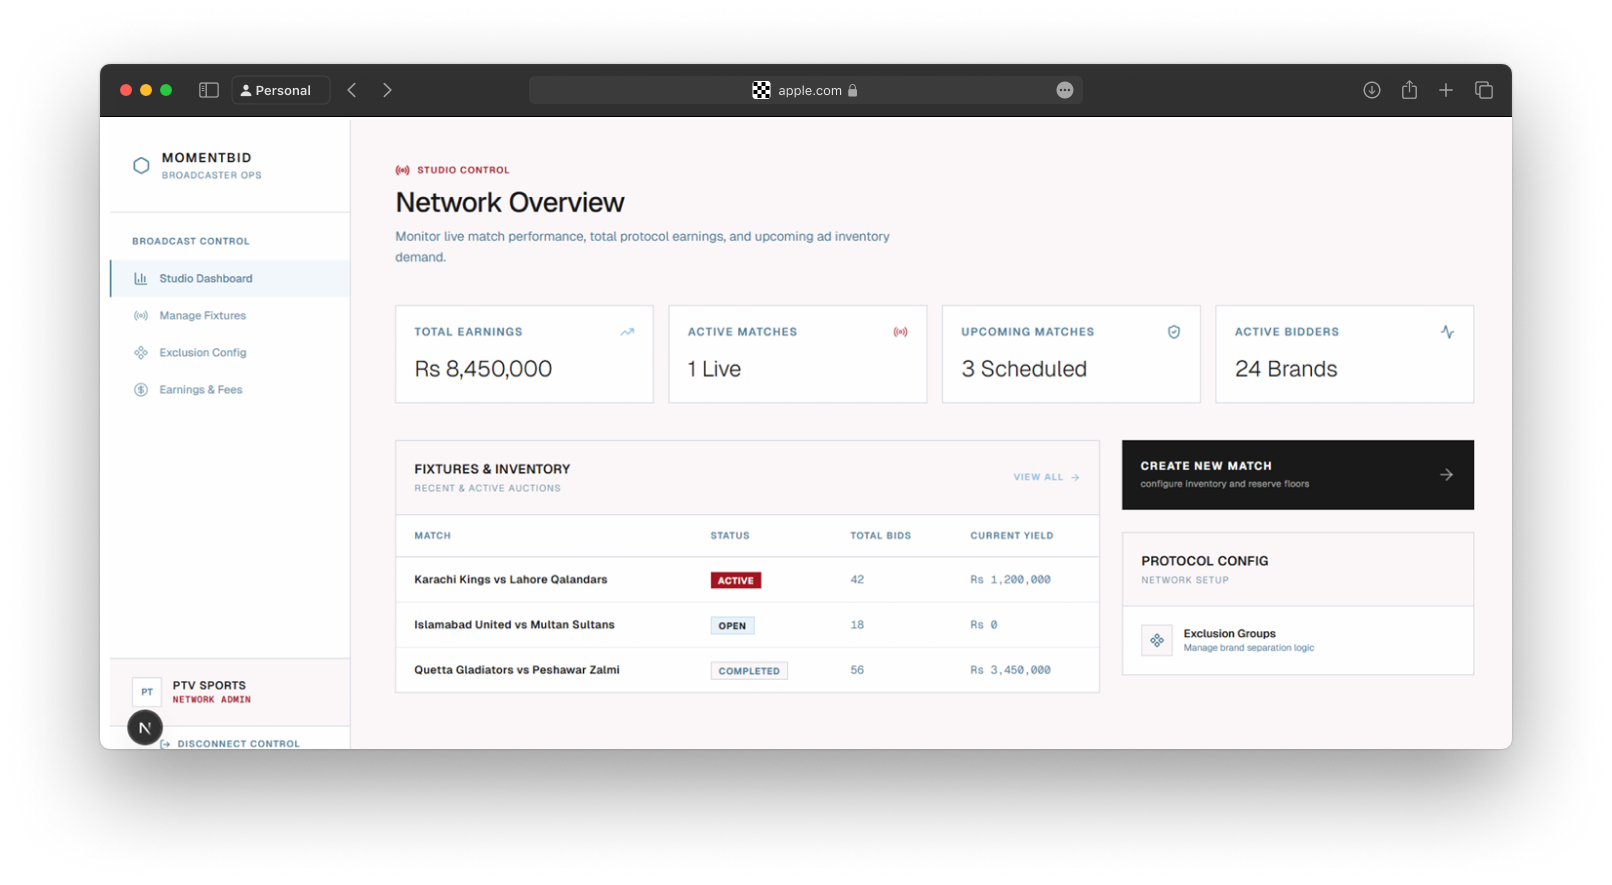This screenshot has height=885, width=1612.
Task: Click the MomentBid hexagon logo icon
Action: click(x=141, y=166)
